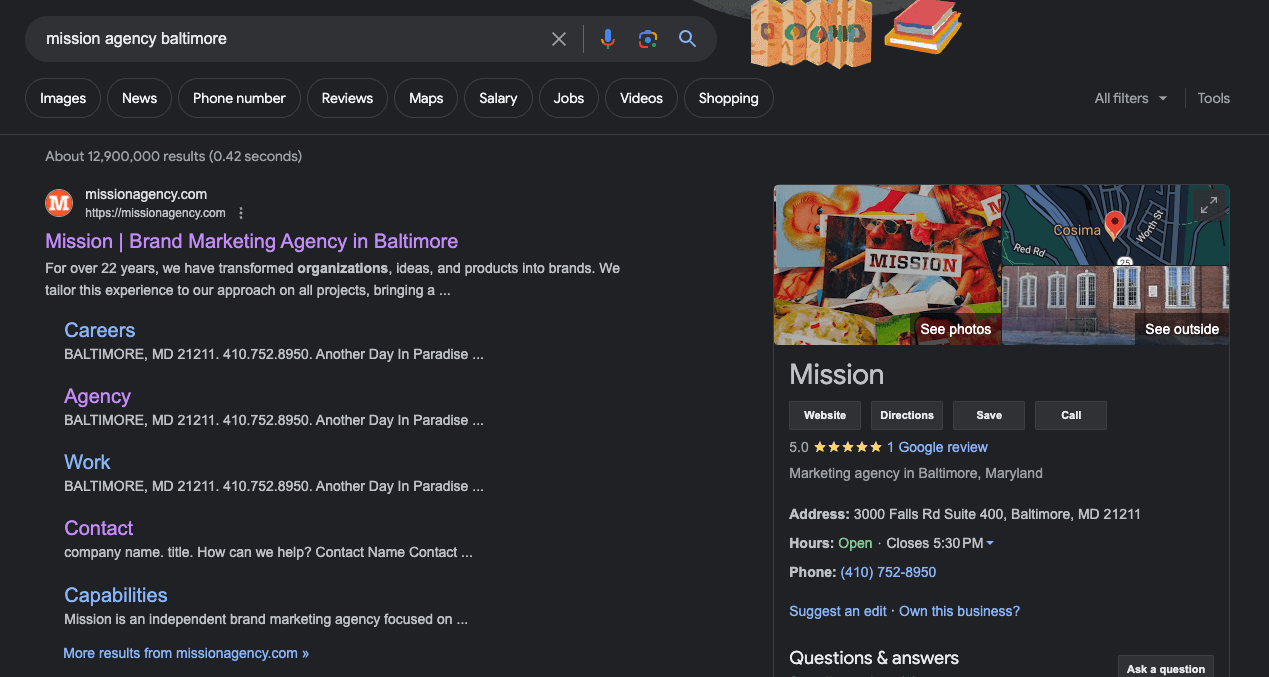Viewport: 1269px width, 677px height.
Task: Open the Contact sitelink
Action: [x=99, y=528]
